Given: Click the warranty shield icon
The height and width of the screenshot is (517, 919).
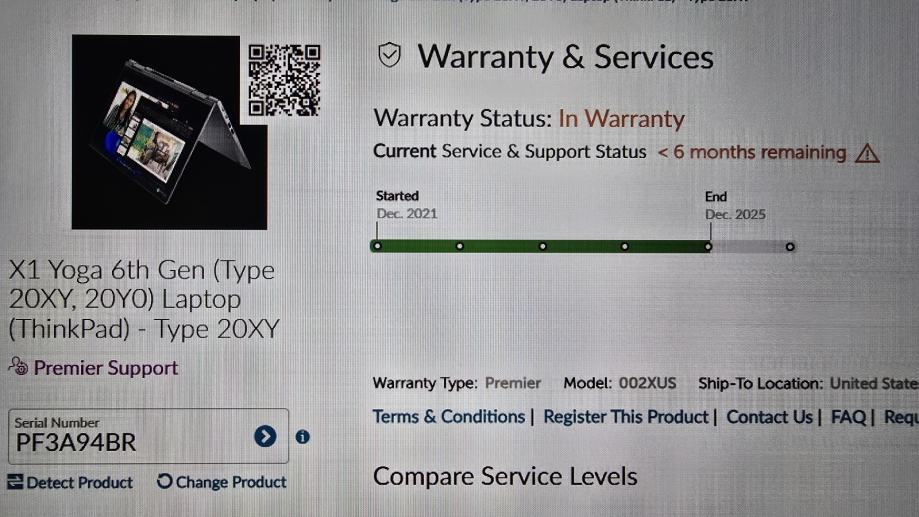Looking at the screenshot, I should click(x=389, y=56).
